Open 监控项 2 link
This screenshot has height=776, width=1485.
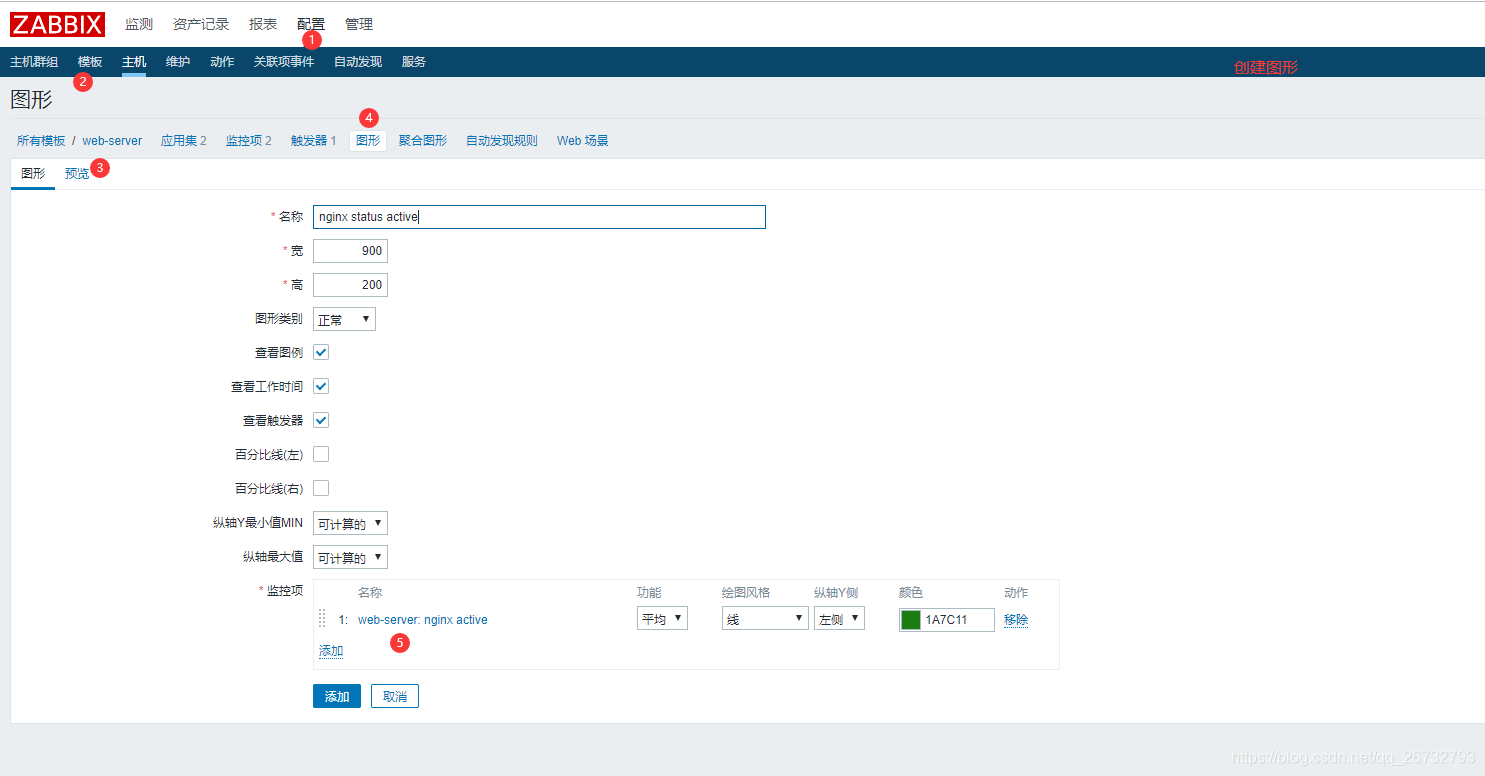[249, 141]
